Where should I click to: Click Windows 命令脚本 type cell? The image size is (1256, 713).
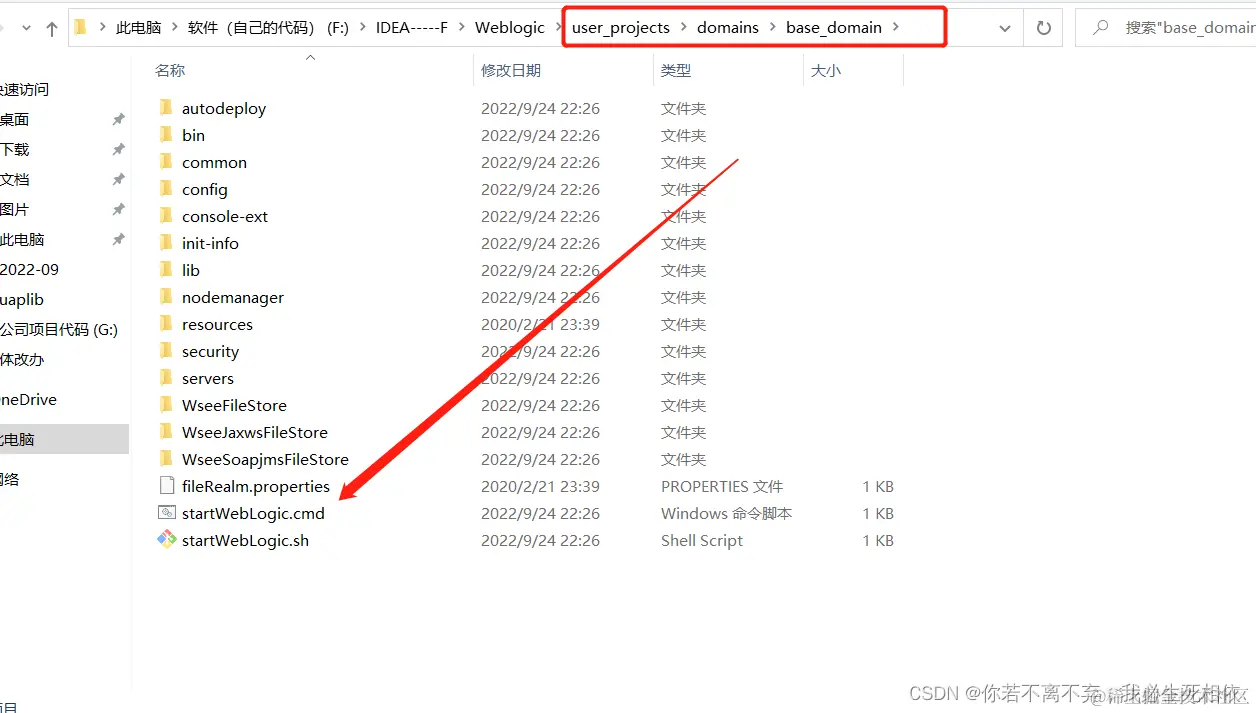(x=727, y=513)
